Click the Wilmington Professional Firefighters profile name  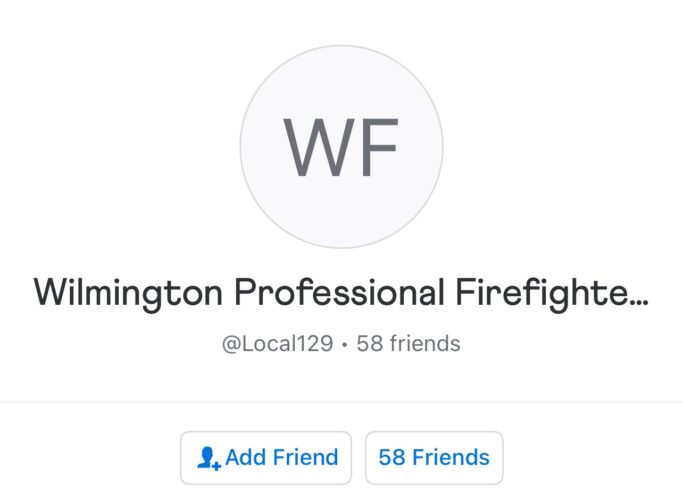[341, 293]
